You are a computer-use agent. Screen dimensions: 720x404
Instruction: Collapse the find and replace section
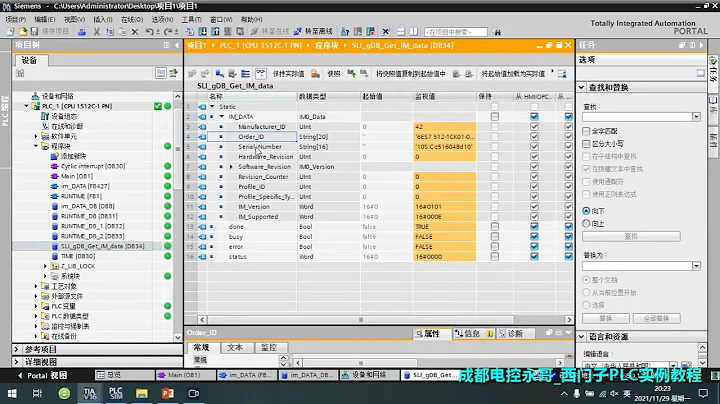pyautogui.click(x=581, y=87)
